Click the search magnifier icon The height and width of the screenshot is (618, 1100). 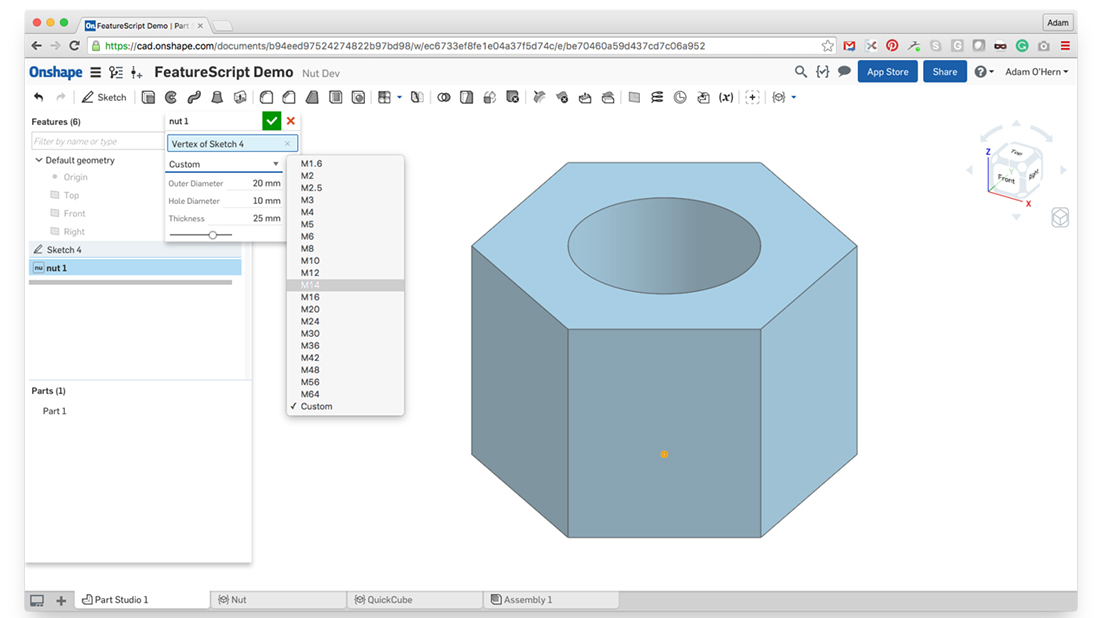point(800,72)
